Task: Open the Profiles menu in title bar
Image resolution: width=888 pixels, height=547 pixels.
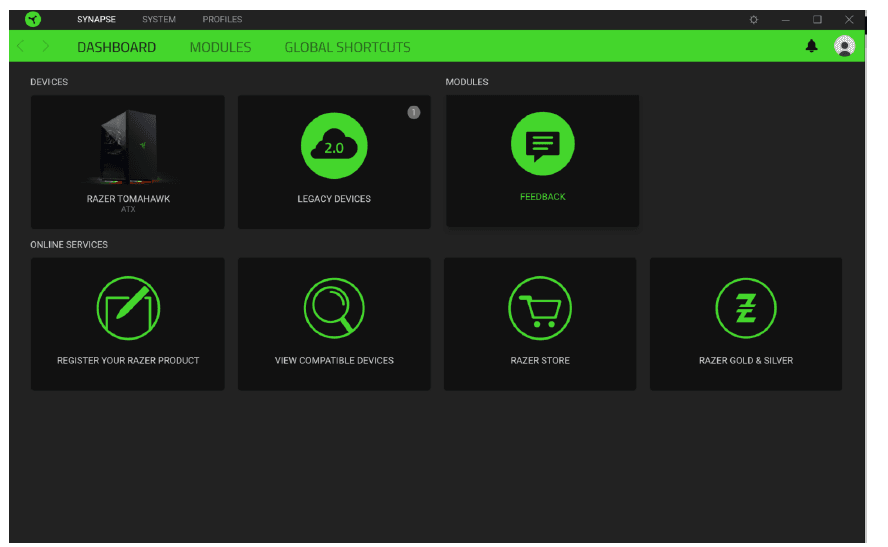Action: tap(222, 20)
